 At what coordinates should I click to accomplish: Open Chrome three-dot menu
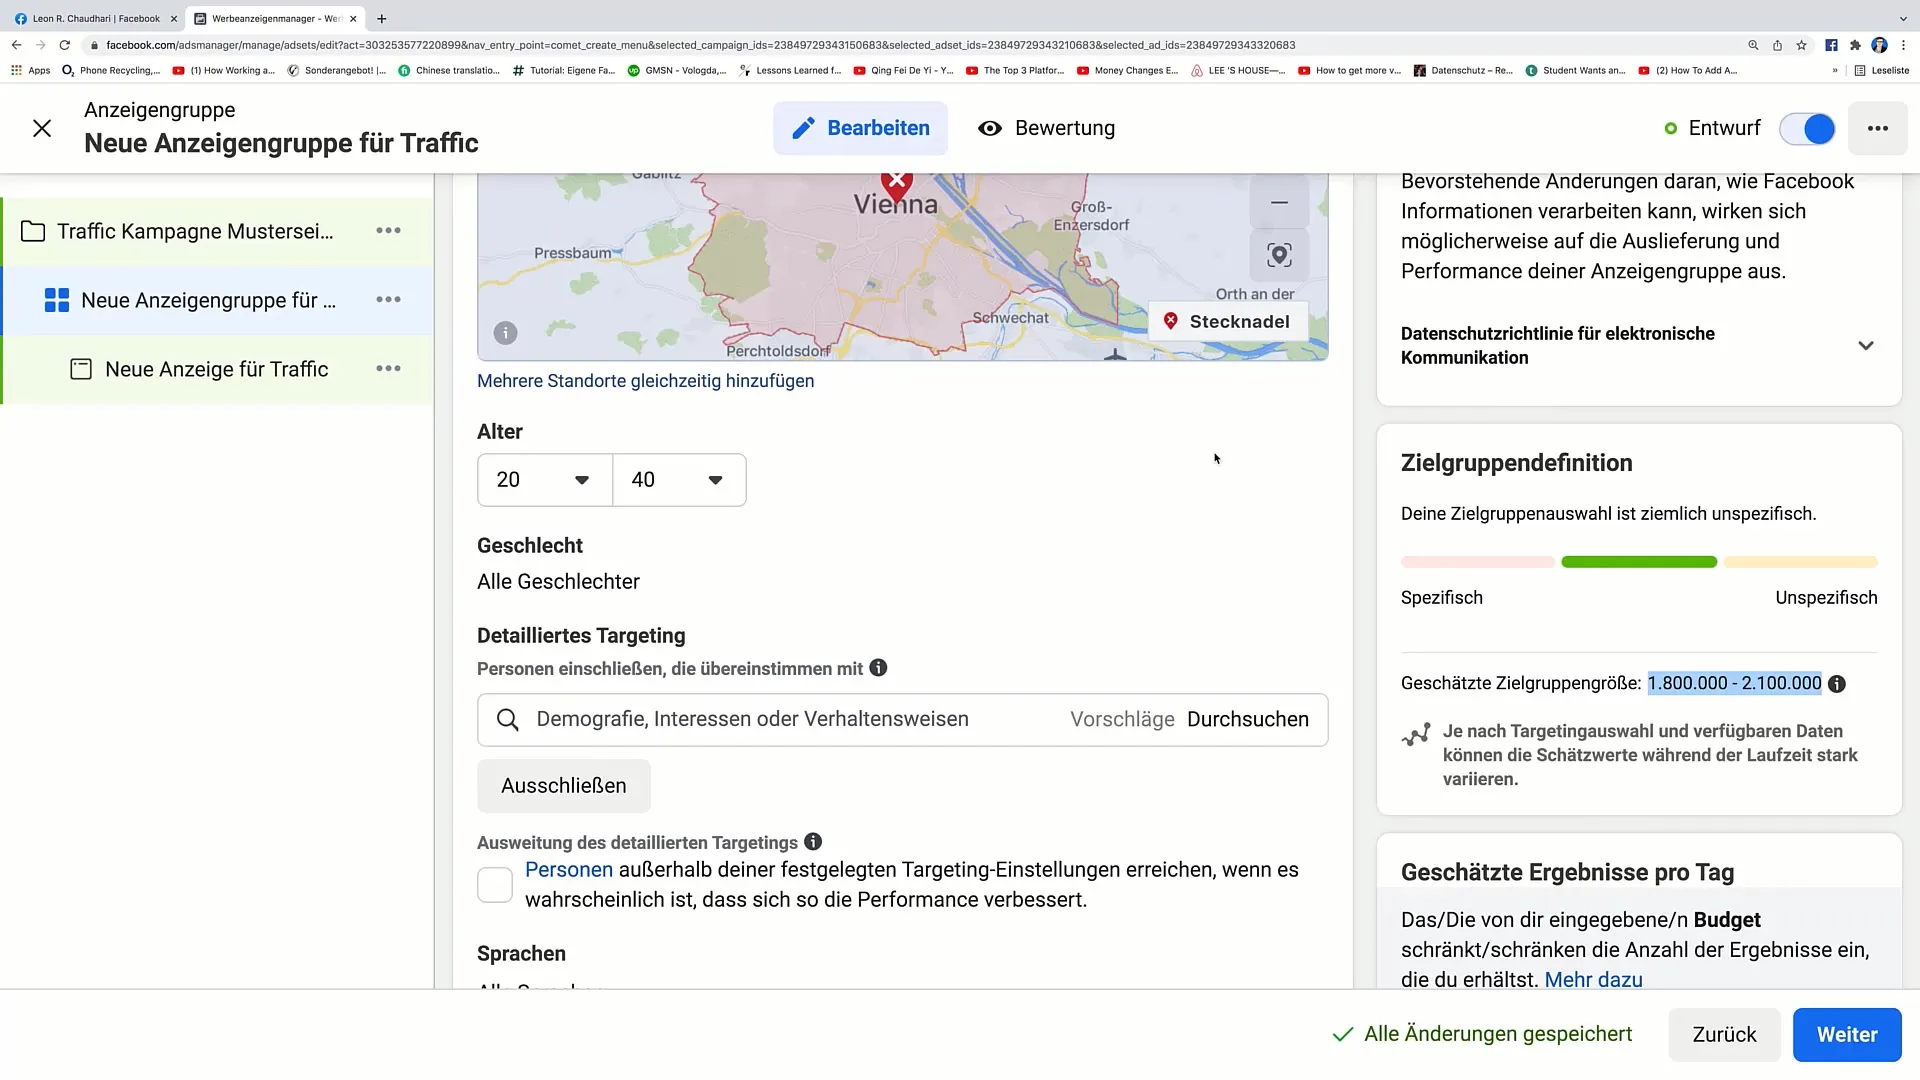point(1903,45)
